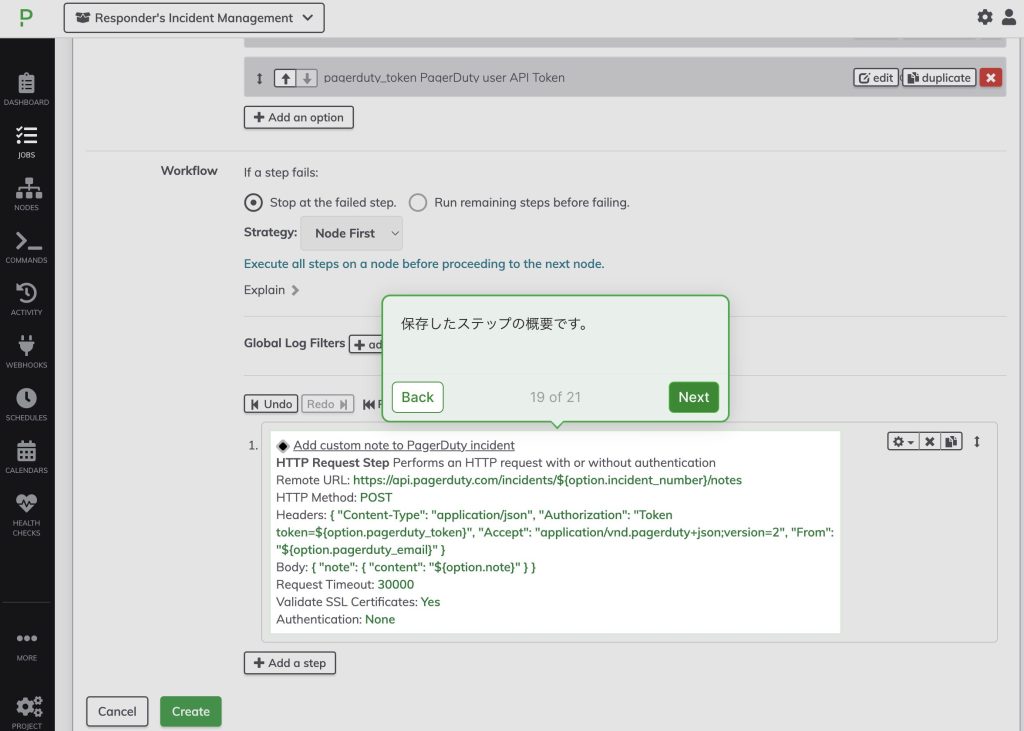The image size is (1024, 731).
Task: Edit the pagerduty_token option
Action: coord(876,78)
